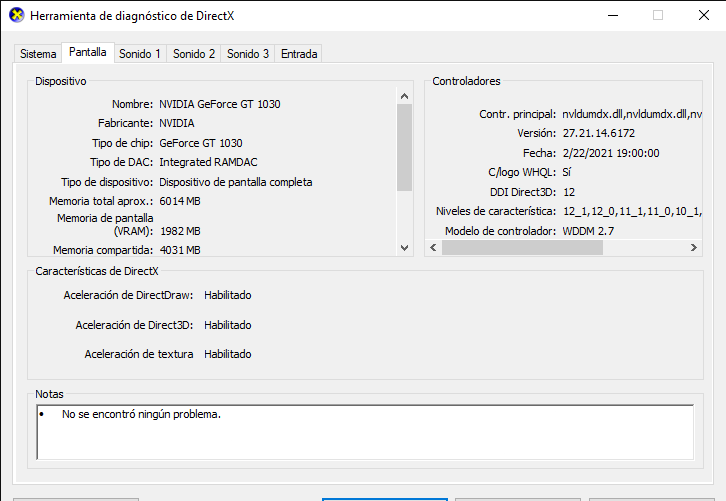This screenshot has height=501, width=726.
Task: Close the DirectX diagnostic window
Action: tap(704, 15)
